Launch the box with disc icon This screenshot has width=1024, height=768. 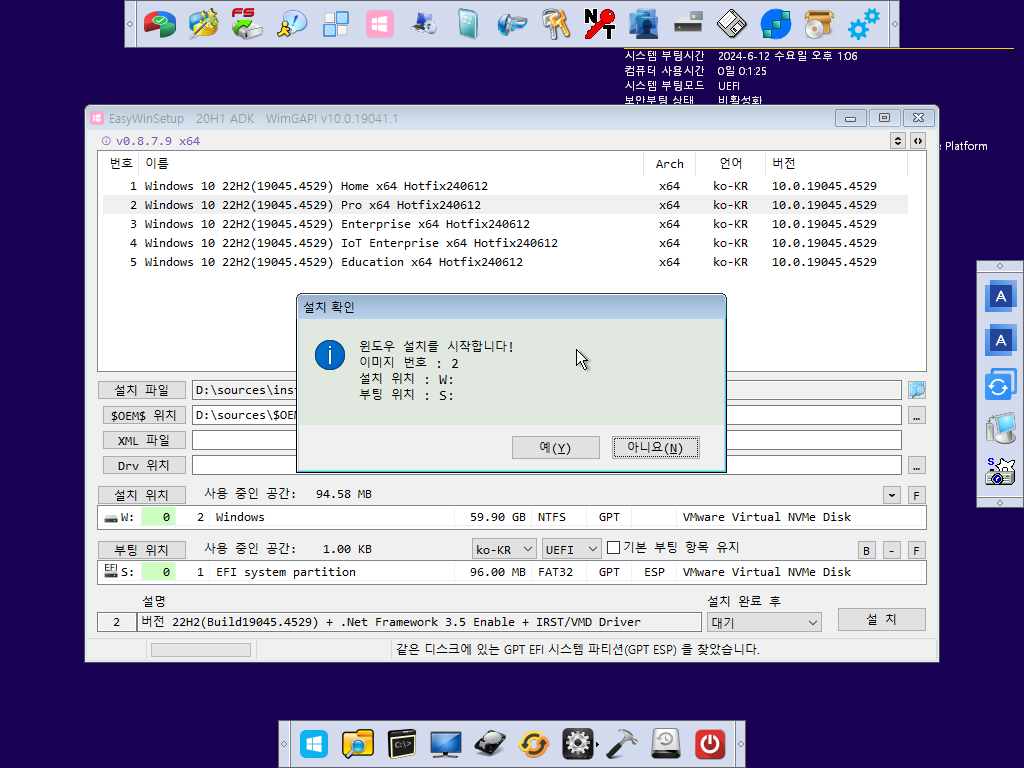click(x=819, y=24)
